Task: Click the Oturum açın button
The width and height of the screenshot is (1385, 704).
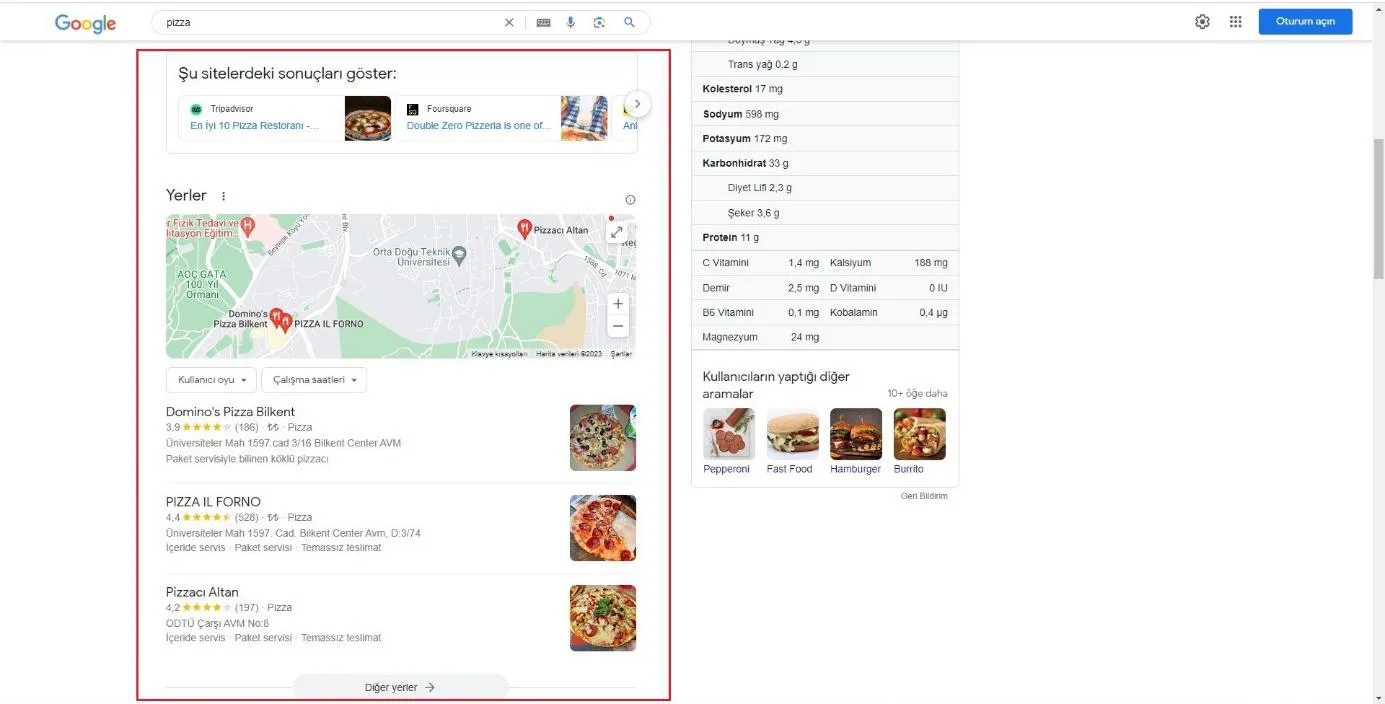Action: [1305, 22]
